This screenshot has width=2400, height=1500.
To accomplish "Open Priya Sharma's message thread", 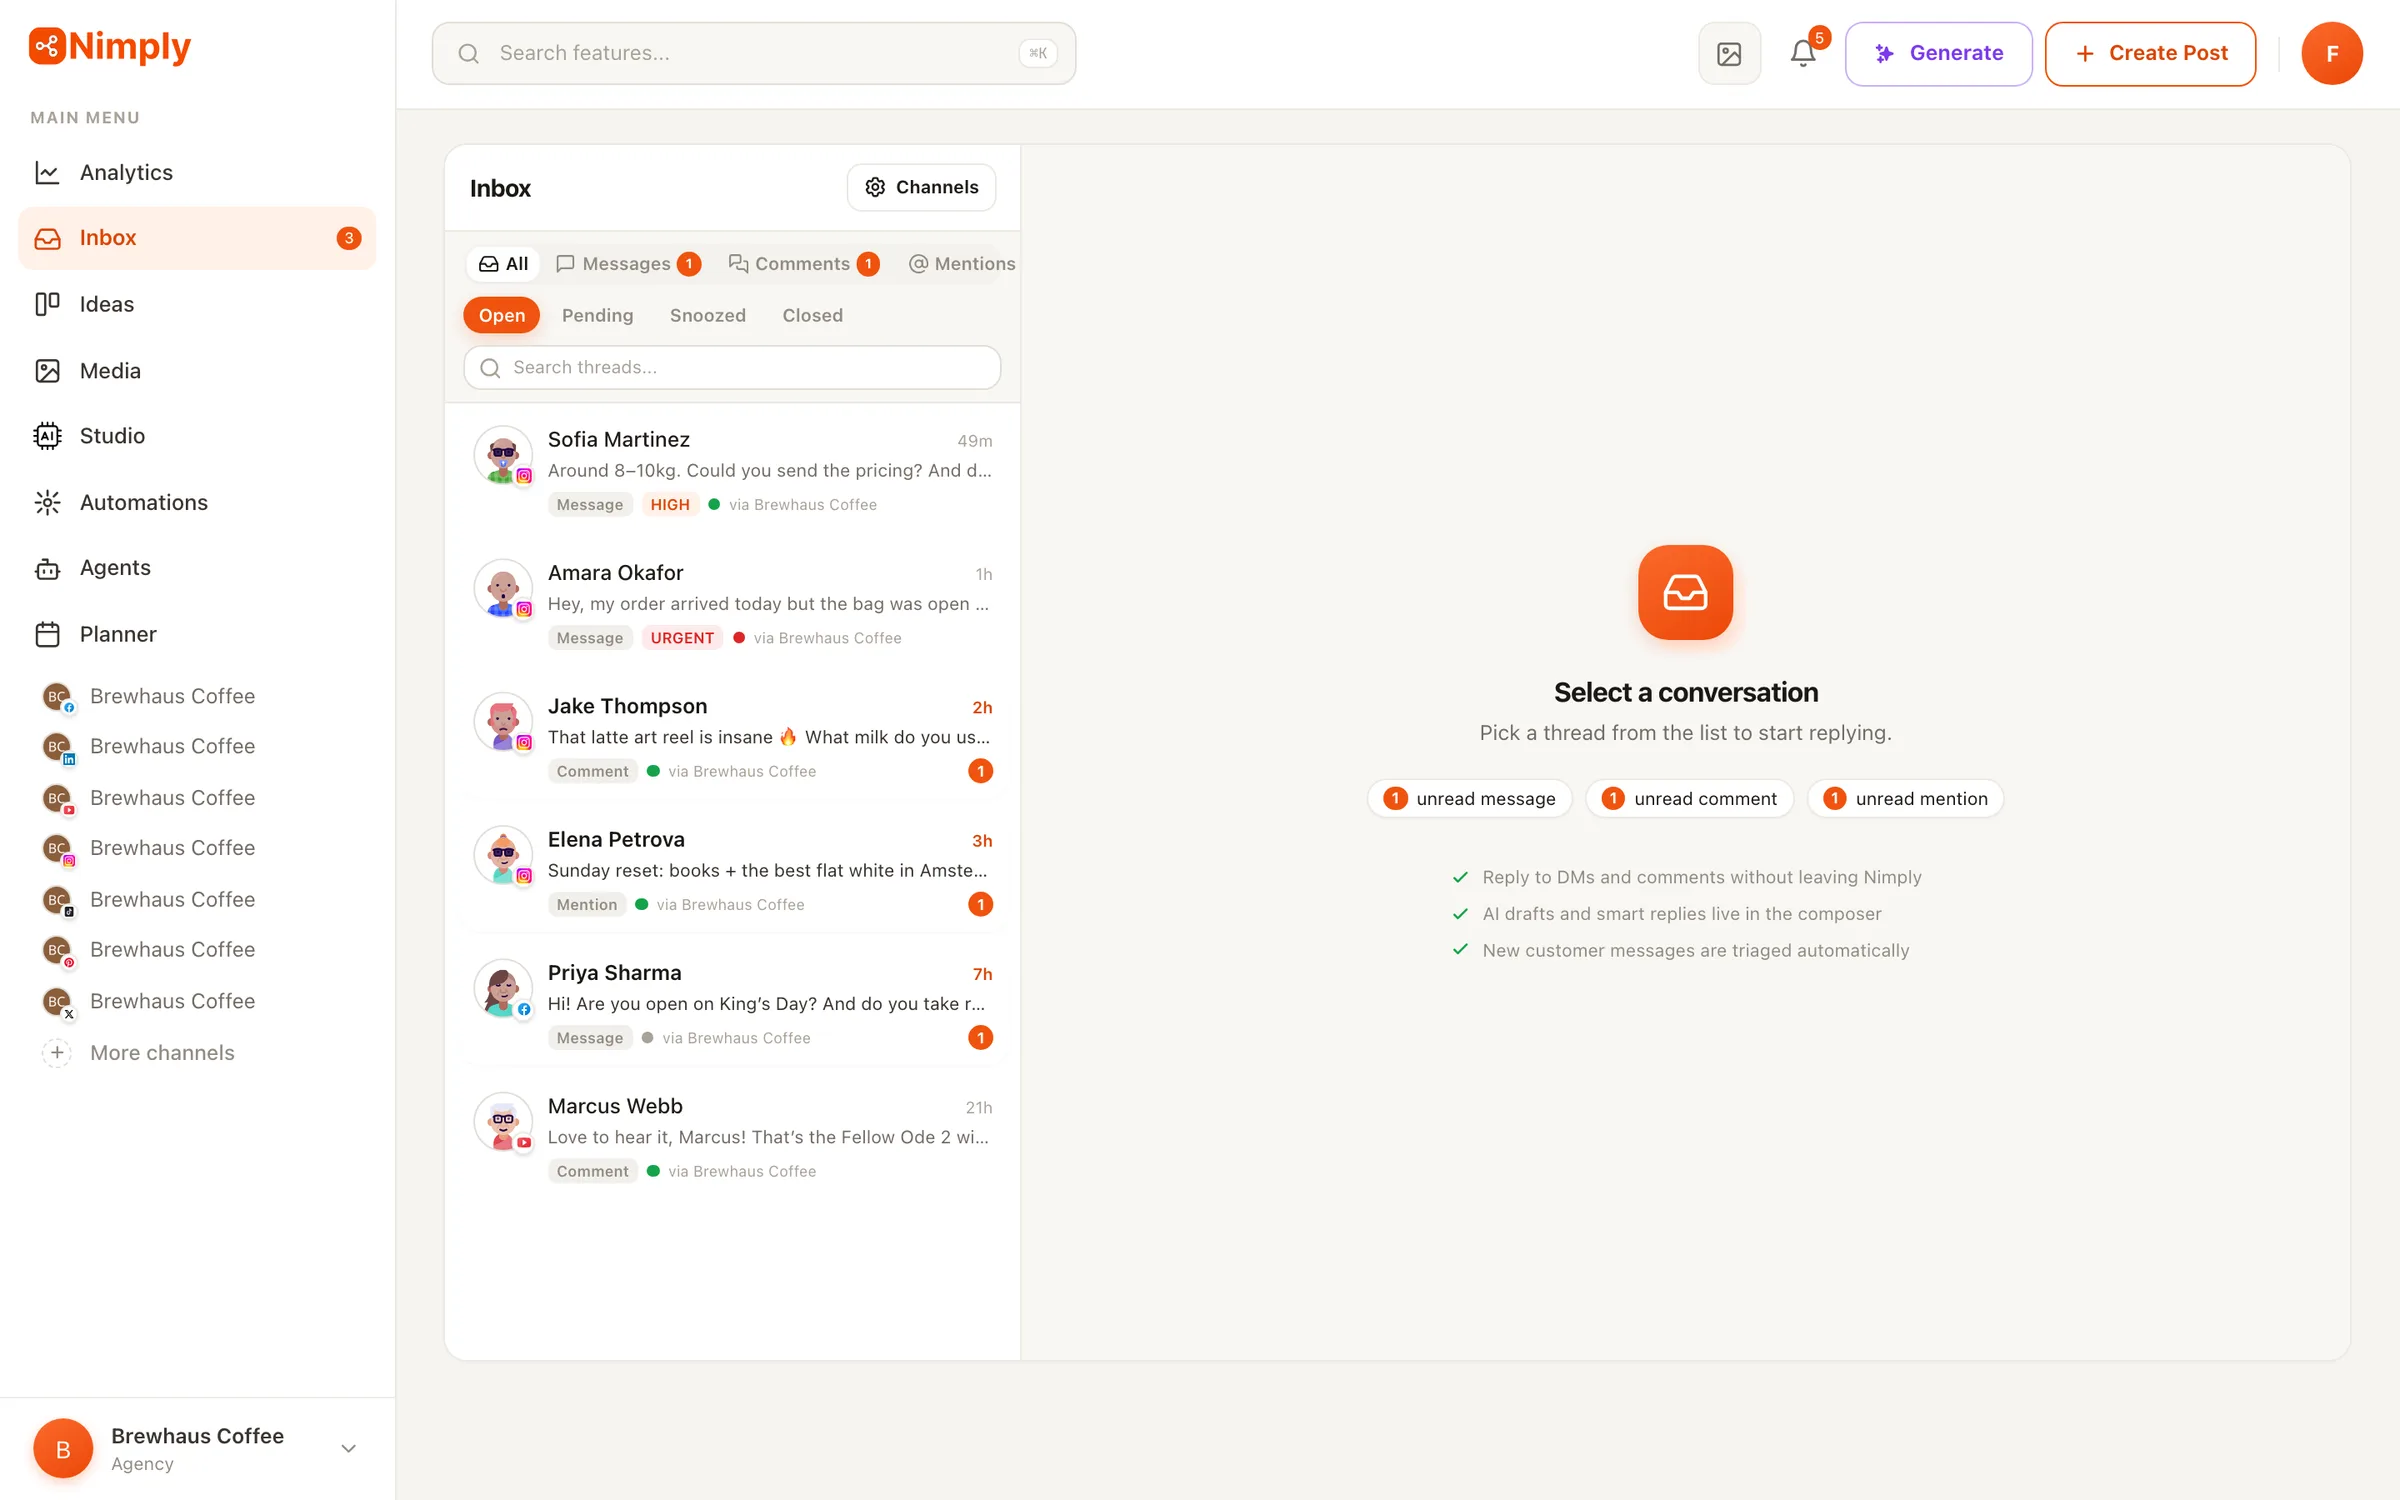I will point(732,1004).
